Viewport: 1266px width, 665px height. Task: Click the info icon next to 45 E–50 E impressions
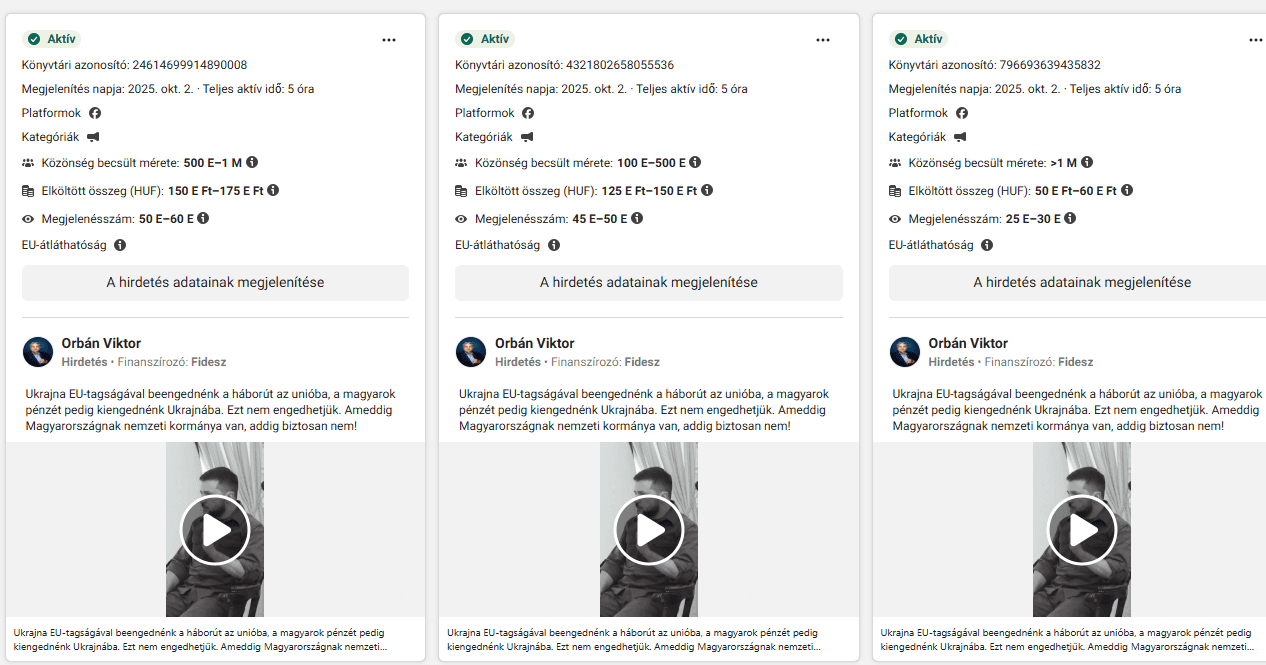638,218
